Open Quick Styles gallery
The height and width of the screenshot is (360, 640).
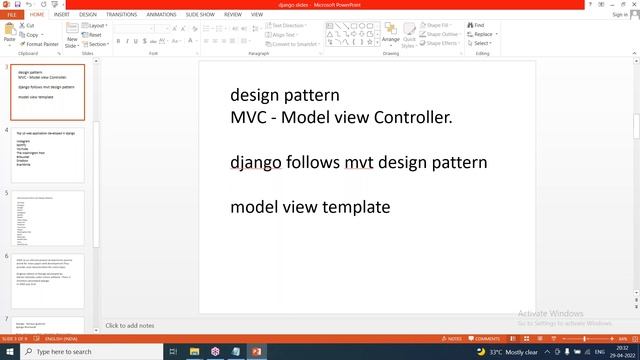(x=409, y=35)
